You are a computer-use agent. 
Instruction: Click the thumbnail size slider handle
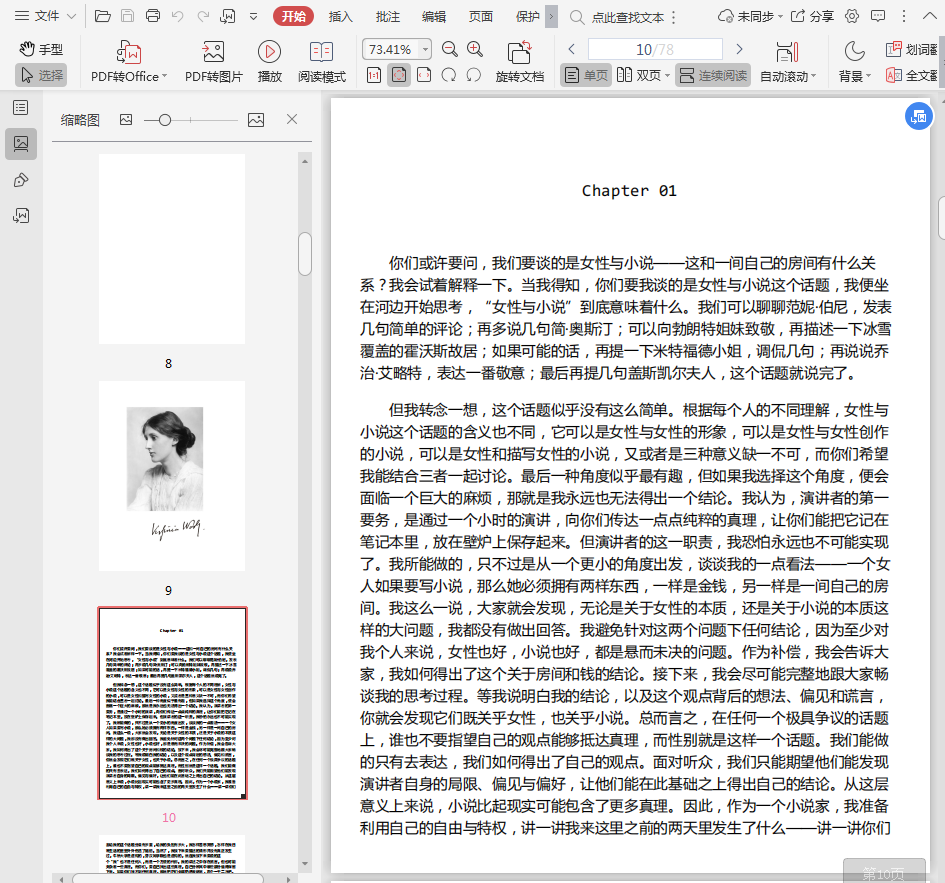165,120
